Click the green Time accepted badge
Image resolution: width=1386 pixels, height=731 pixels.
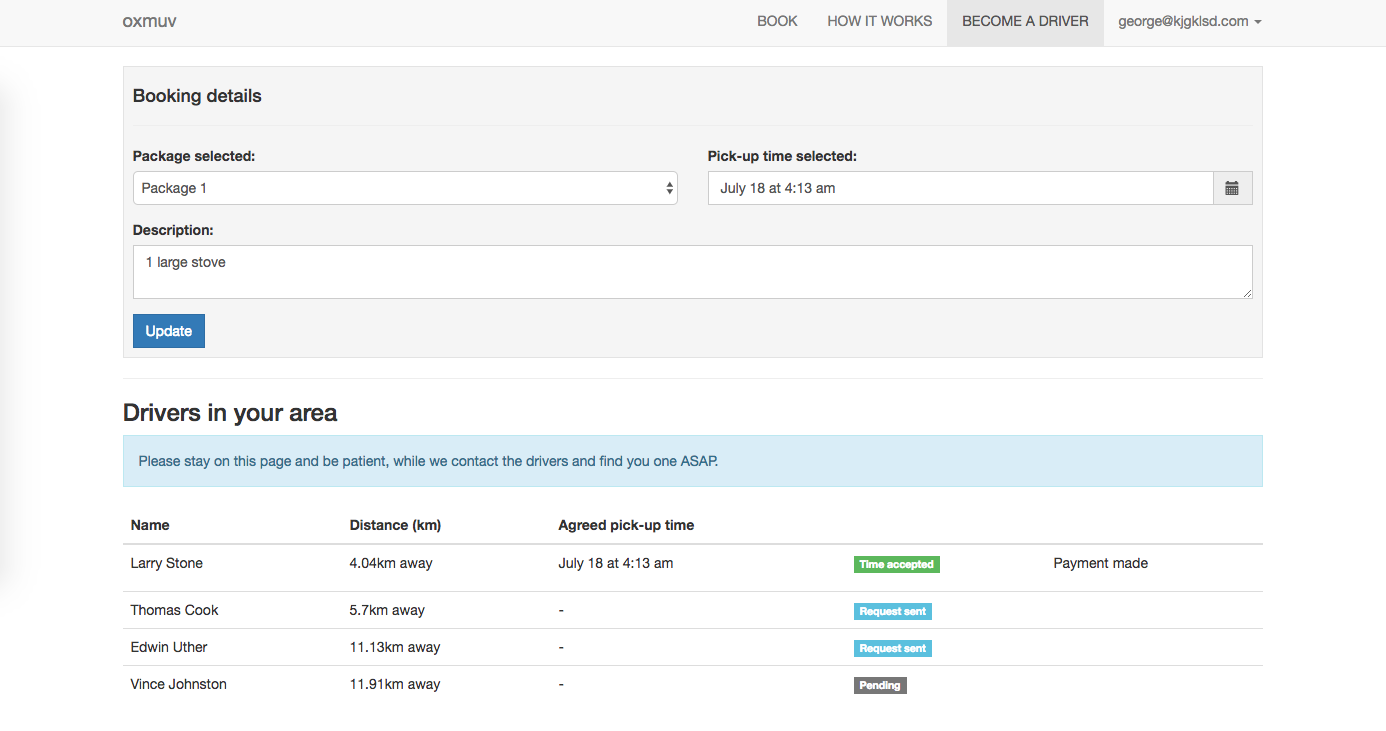[896, 564]
